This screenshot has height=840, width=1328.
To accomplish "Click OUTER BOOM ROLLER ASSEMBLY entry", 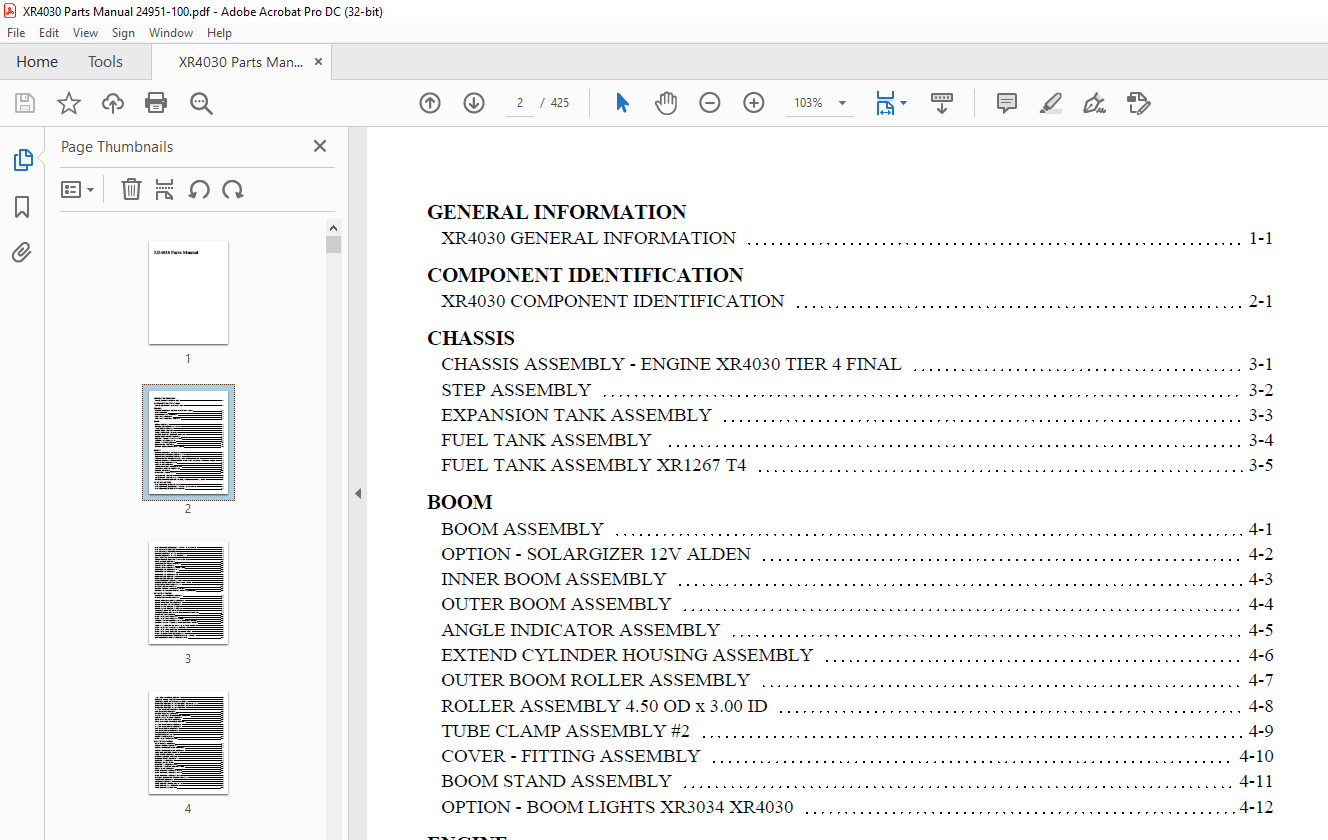I will pos(595,680).
